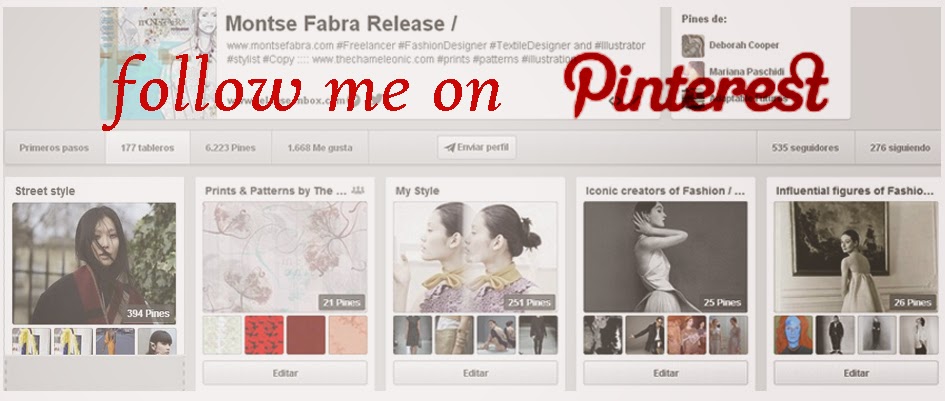Open the My Style board cover image
This screenshot has width=945, height=401.
476,257
